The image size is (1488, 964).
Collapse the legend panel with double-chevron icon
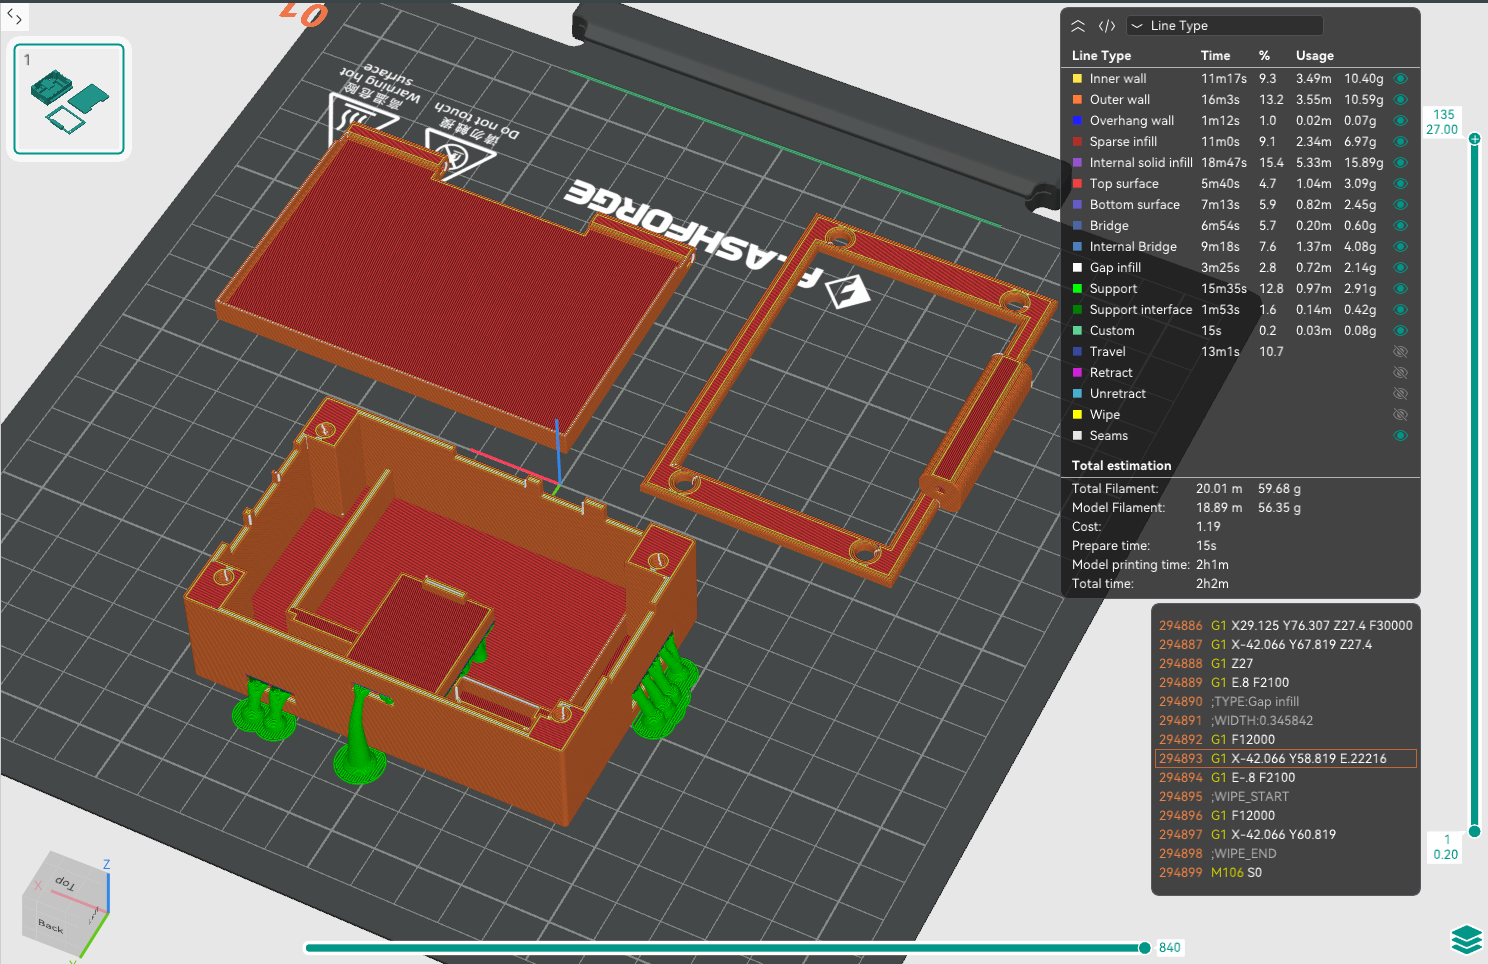point(1078,26)
